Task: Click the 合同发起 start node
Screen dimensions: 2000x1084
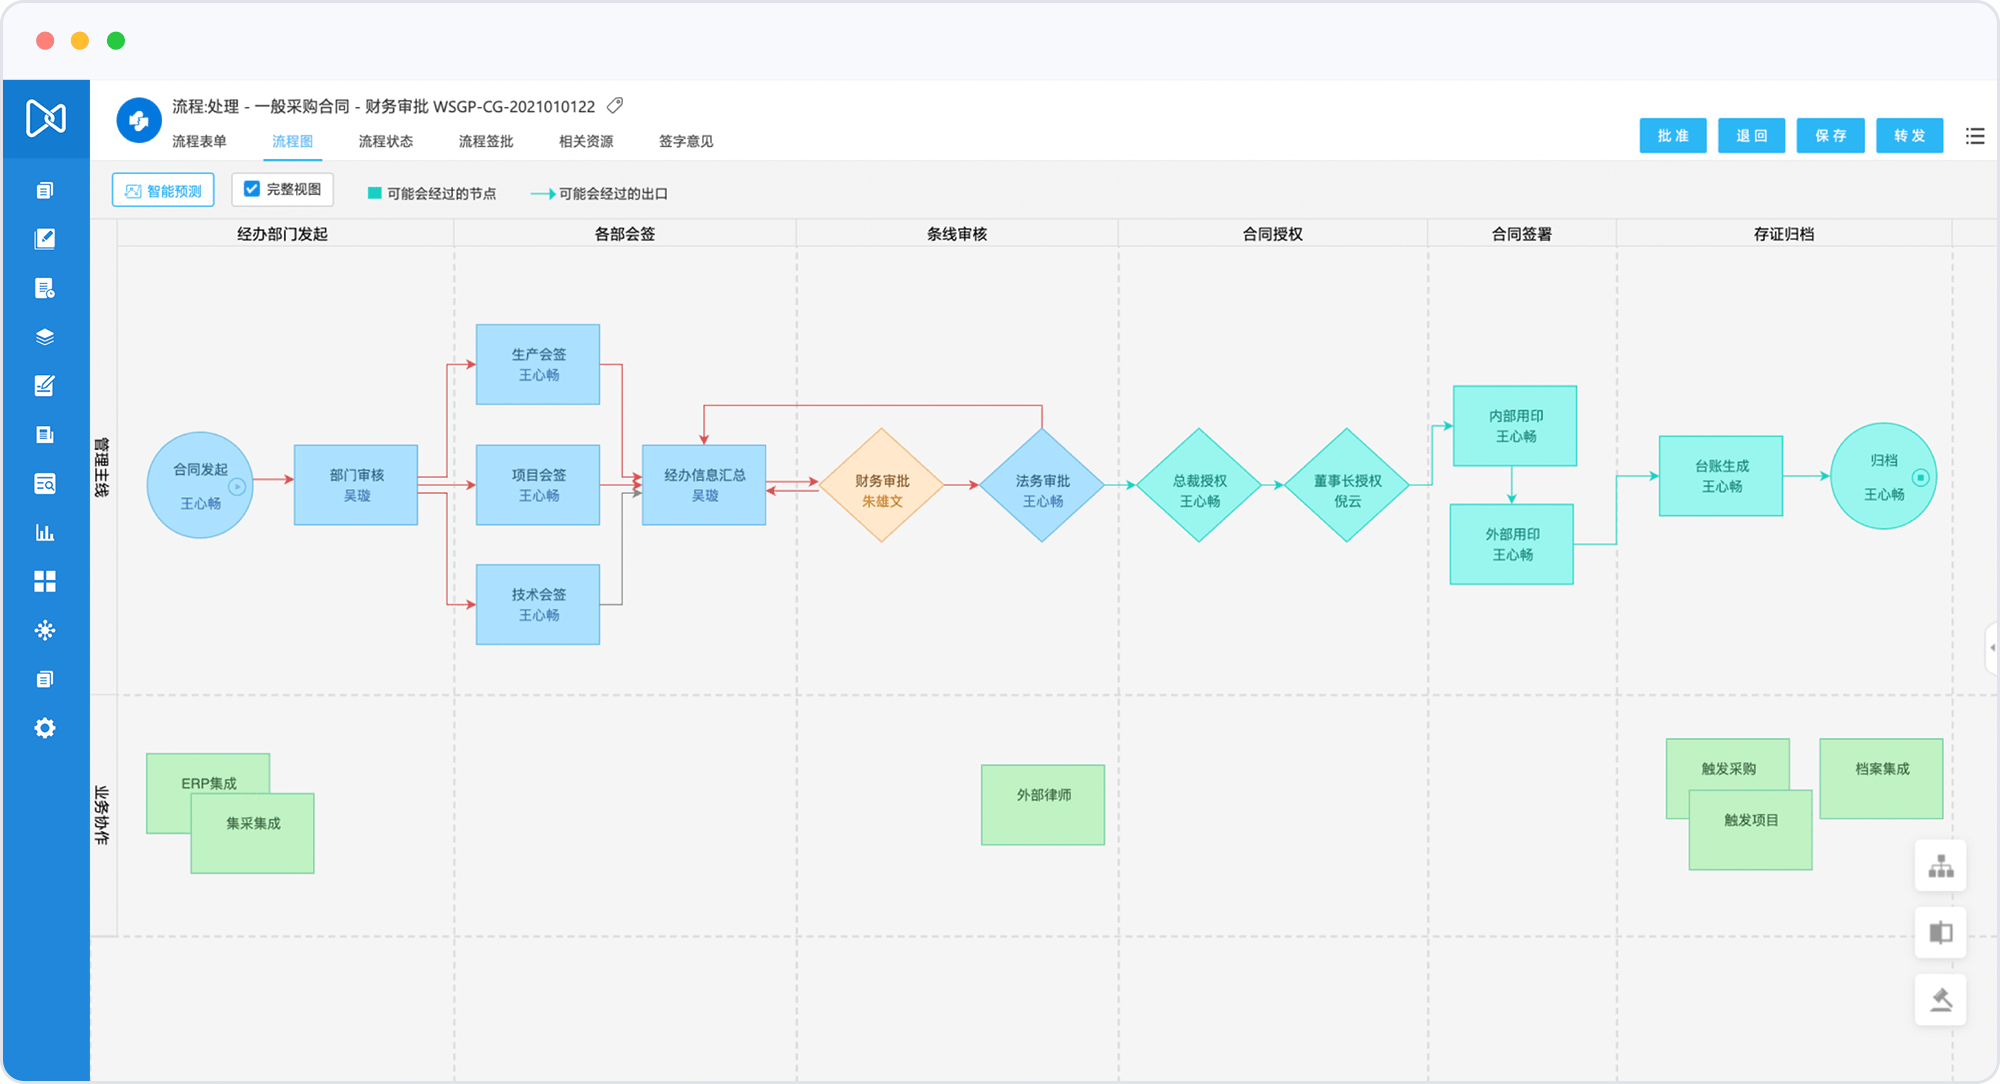Action: tap(200, 485)
